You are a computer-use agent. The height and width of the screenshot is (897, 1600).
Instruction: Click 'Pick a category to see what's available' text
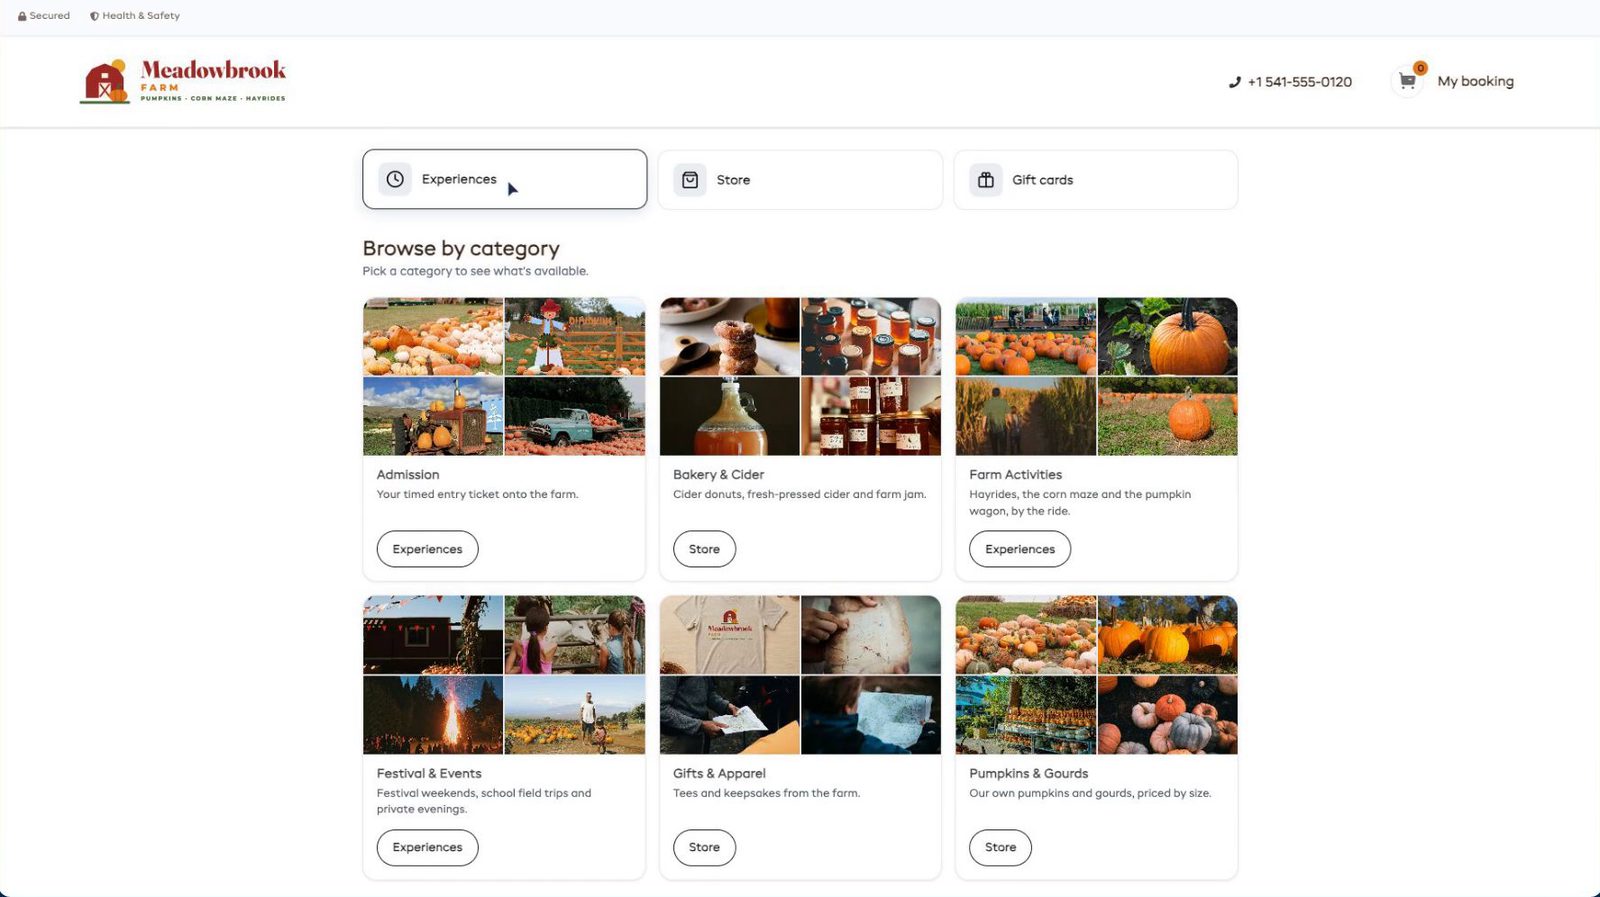coord(475,271)
